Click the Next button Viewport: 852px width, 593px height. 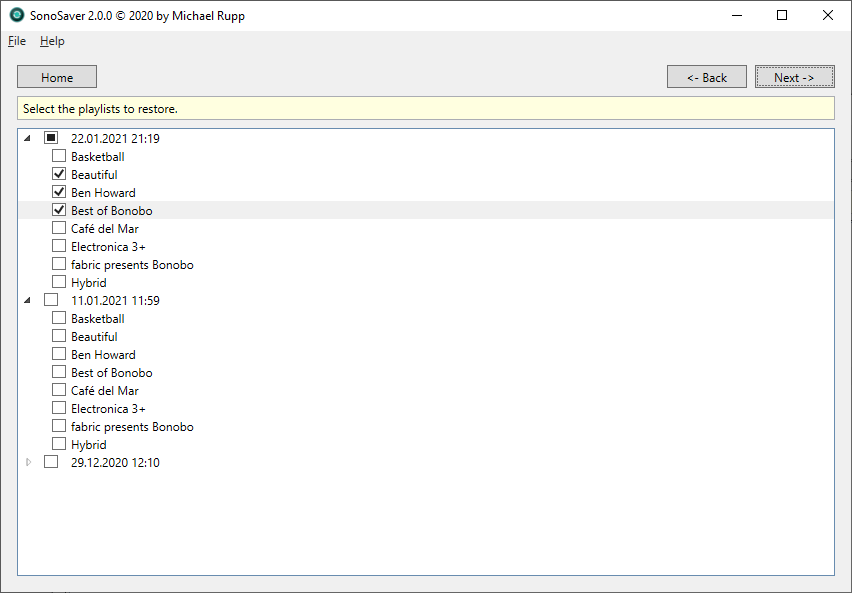(x=794, y=76)
